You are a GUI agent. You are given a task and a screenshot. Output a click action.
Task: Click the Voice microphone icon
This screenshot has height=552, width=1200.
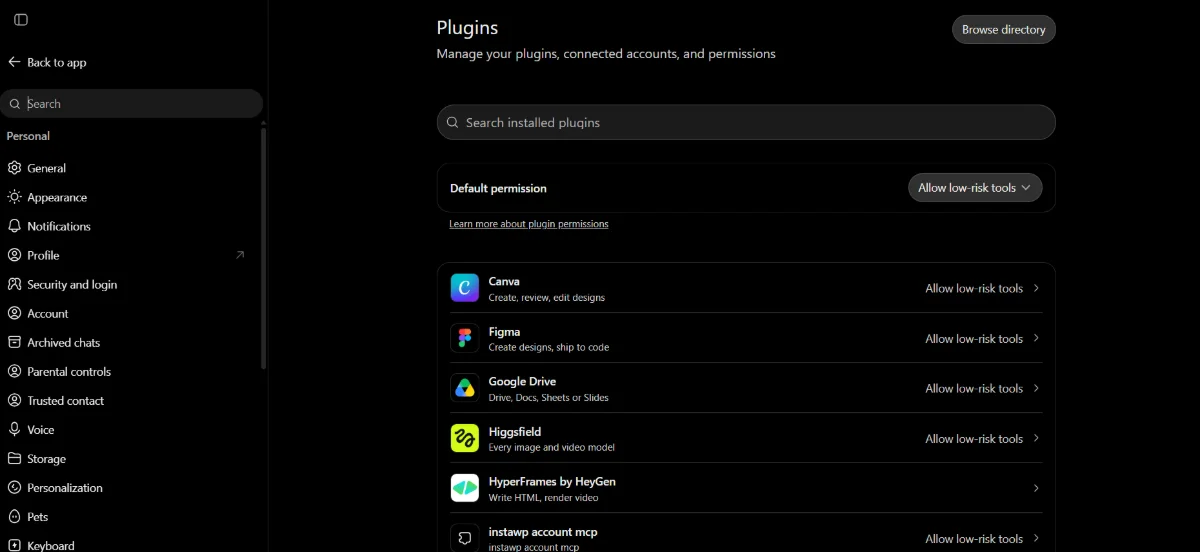(14, 429)
